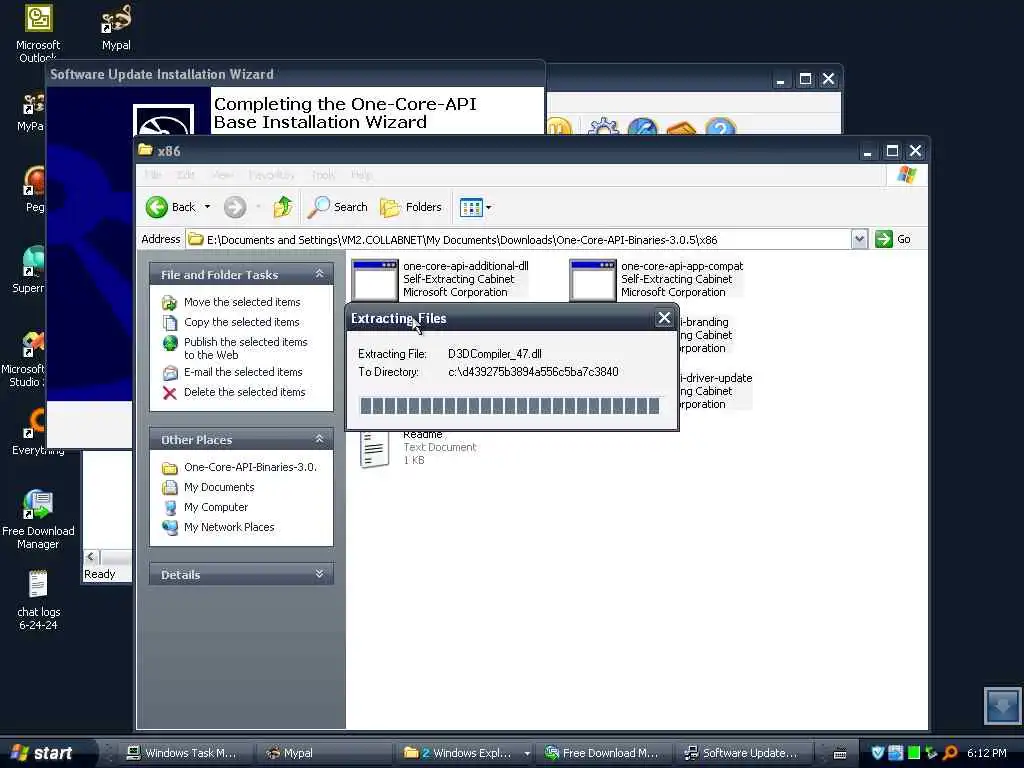Go to My Network Places link
This screenshot has height=768, width=1024.
pos(229,527)
